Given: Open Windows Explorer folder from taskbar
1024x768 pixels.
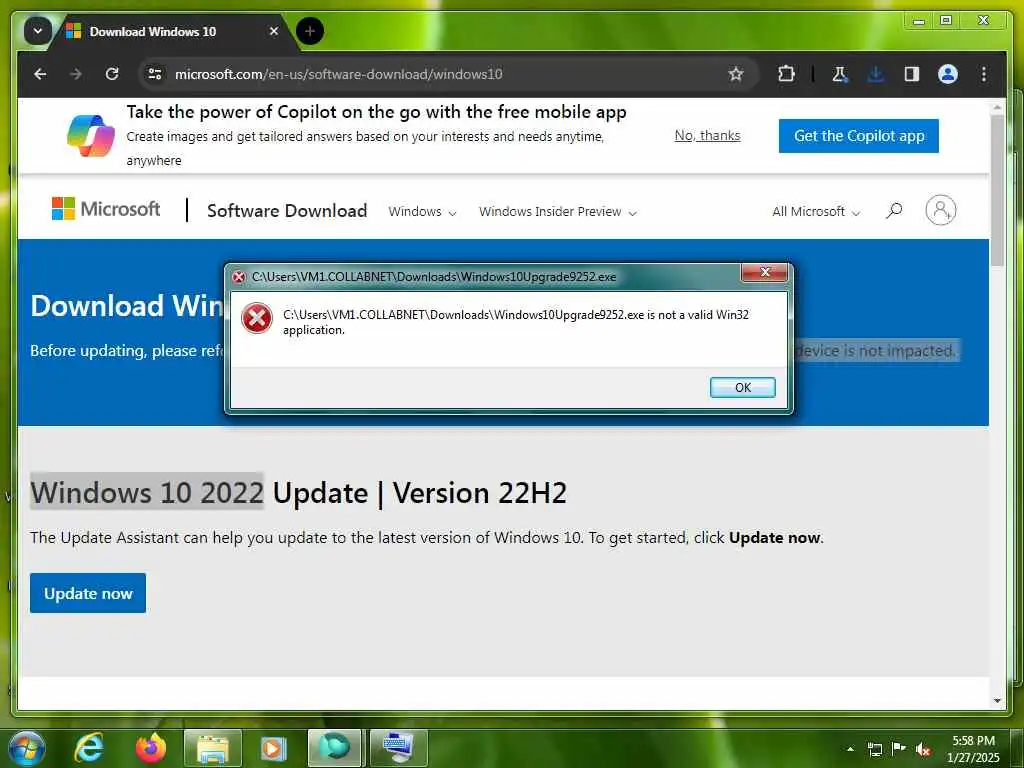Looking at the screenshot, I should (213, 748).
